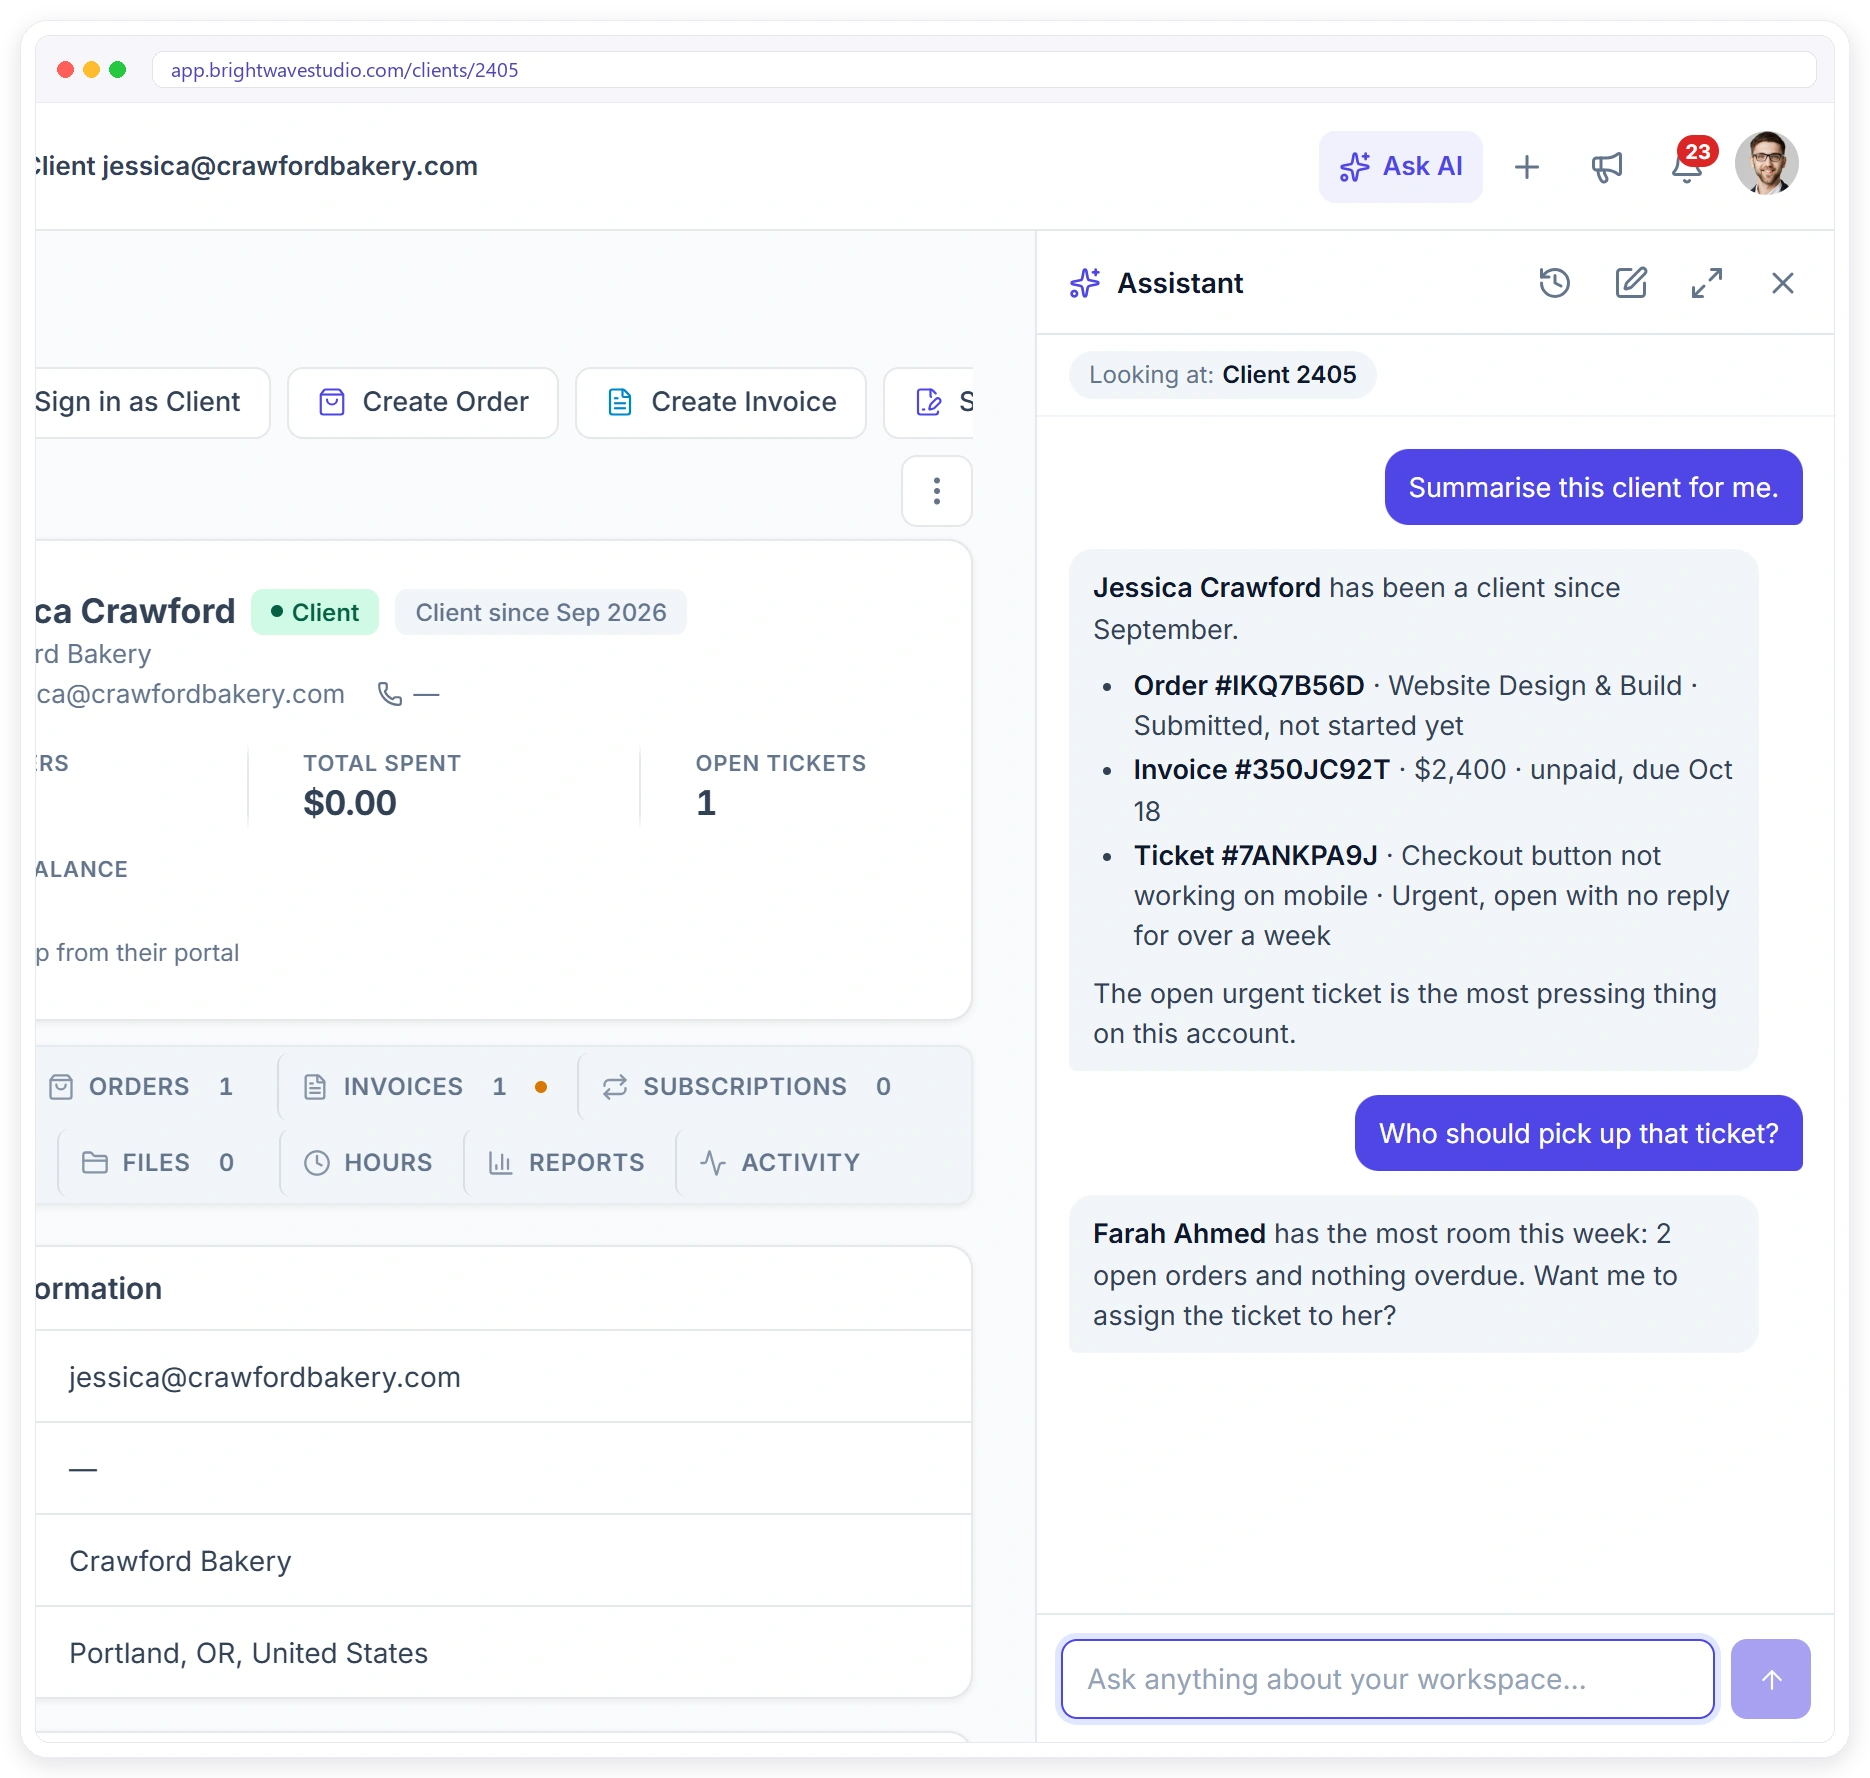Click Invoice #350JC92T in the summary

[x=1261, y=769]
